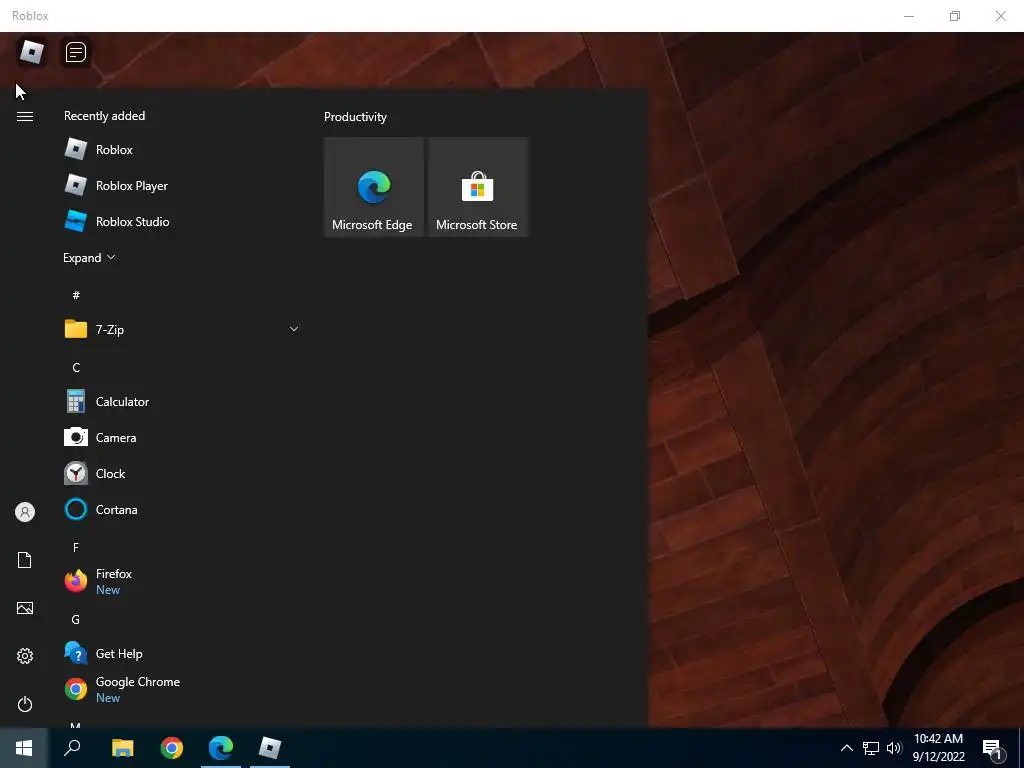Image resolution: width=1024 pixels, height=768 pixels.
Task: Open Calculator app
Action: pyautogui.click(x=182, y=402)
